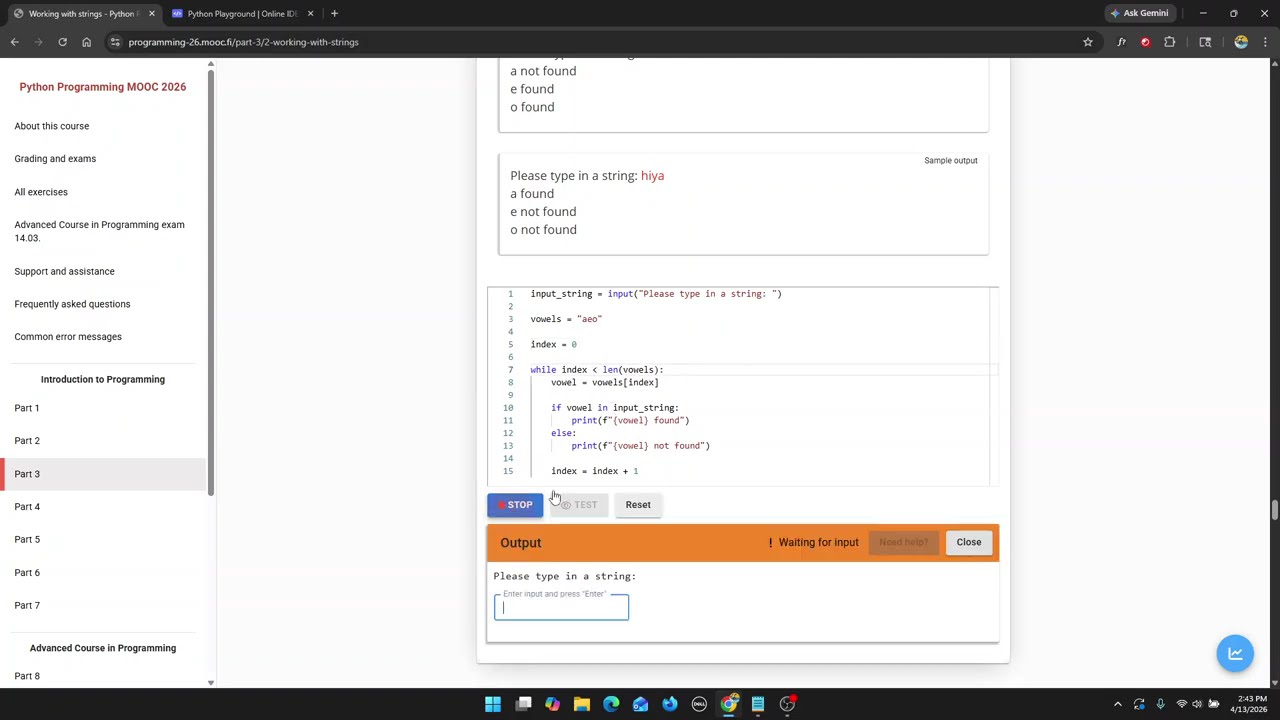Open Support and assistance page
This screenshot has width=1280, height=720.
[x=64, y=271]
